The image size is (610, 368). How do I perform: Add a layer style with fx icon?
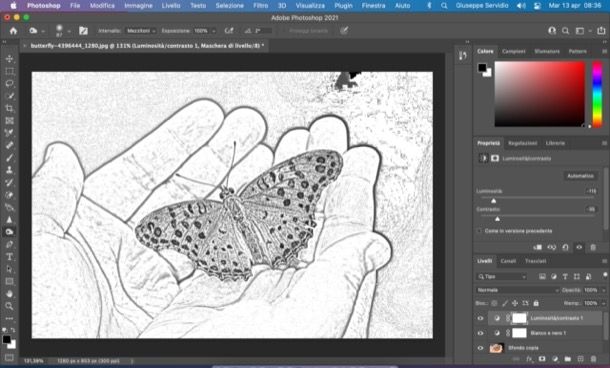[529, 359]
